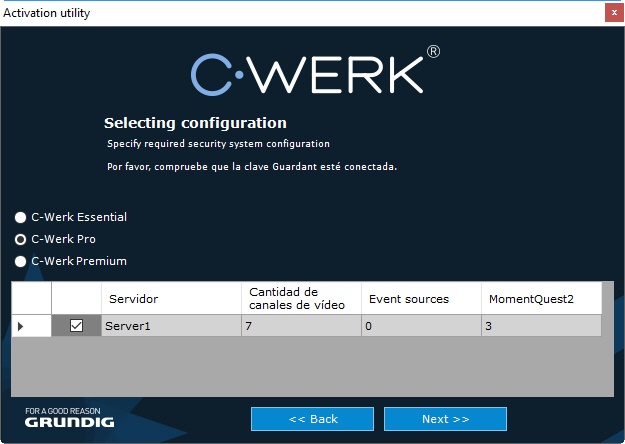Close the Activation utility window
Screen dimensions: 625x444
point(612,12)
